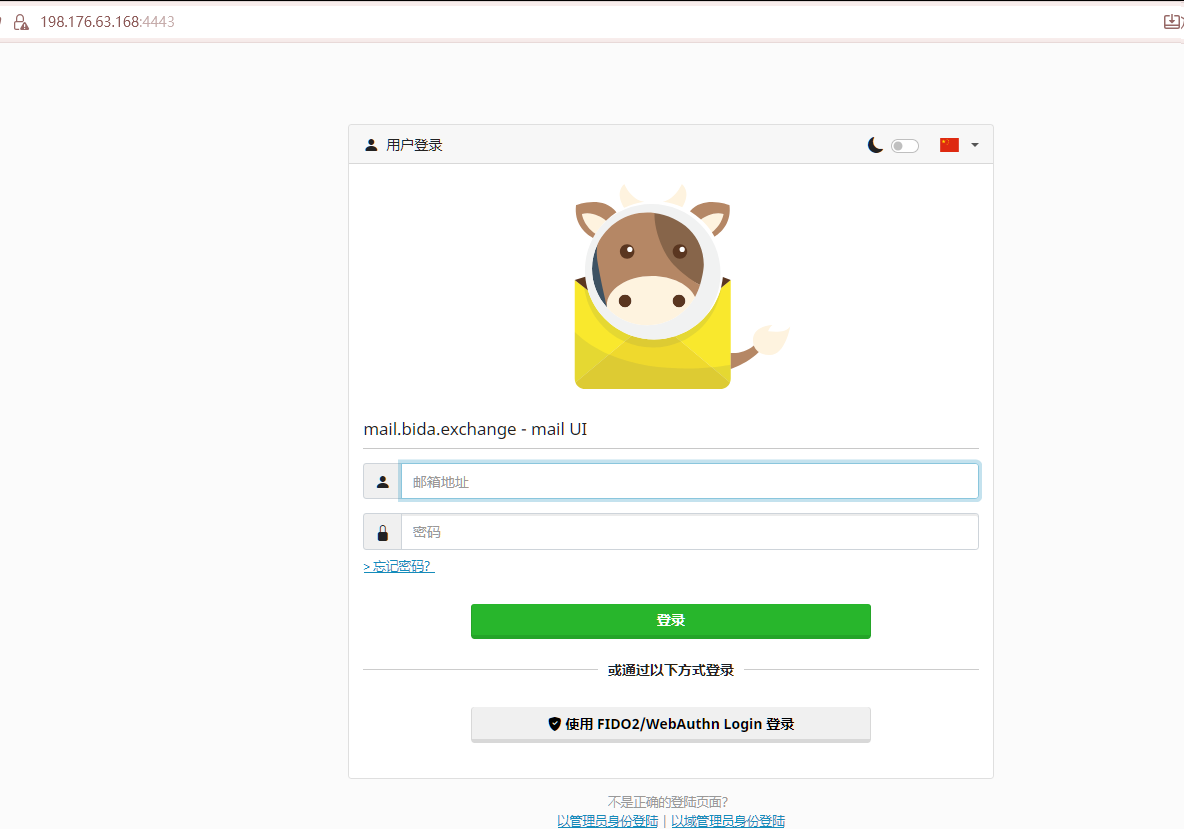Expand the language dropdown caret
Image resolution: width=1184 pixels, height=829 pixels.
(x=975, y=146)
